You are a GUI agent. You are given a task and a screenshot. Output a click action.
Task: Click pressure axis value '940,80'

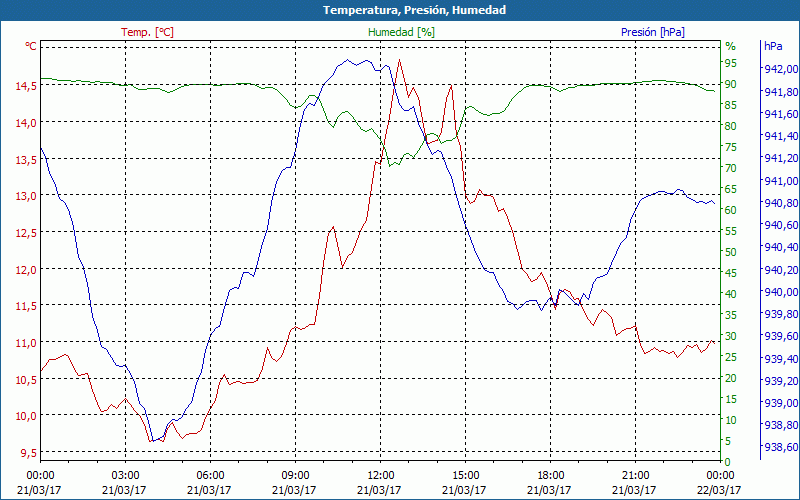click(781, 203)
